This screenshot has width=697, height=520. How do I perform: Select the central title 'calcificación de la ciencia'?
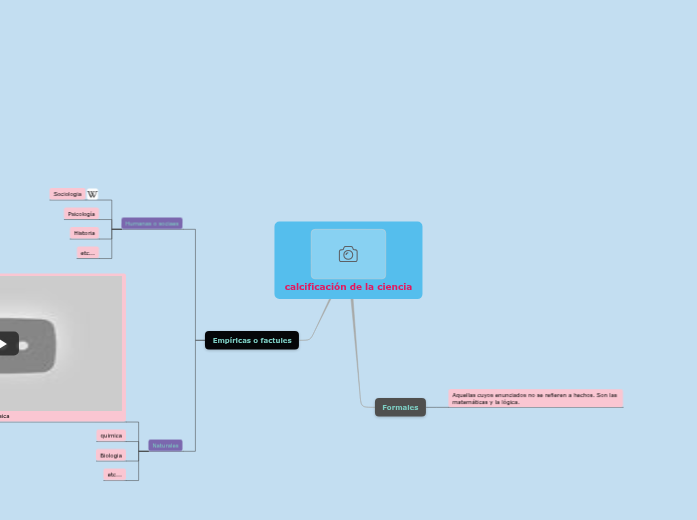[x=348, y=287]
